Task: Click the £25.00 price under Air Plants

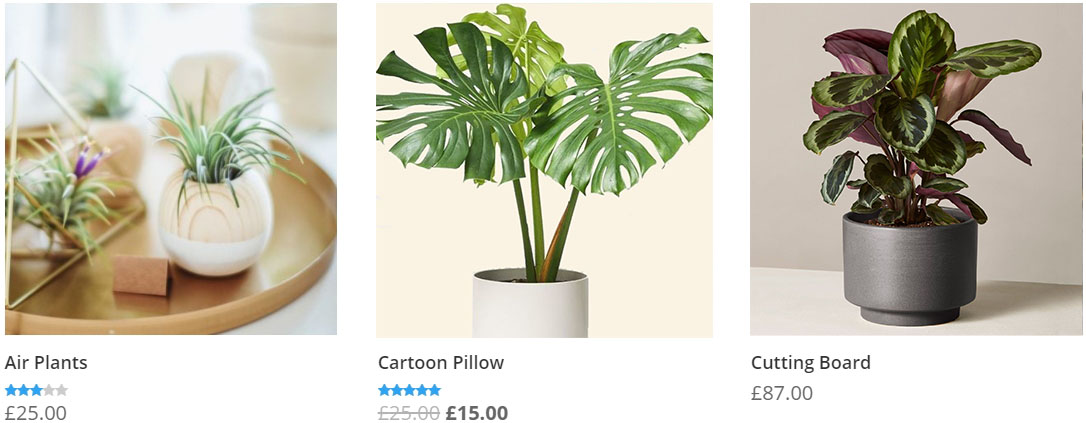Action: point(36,413)
